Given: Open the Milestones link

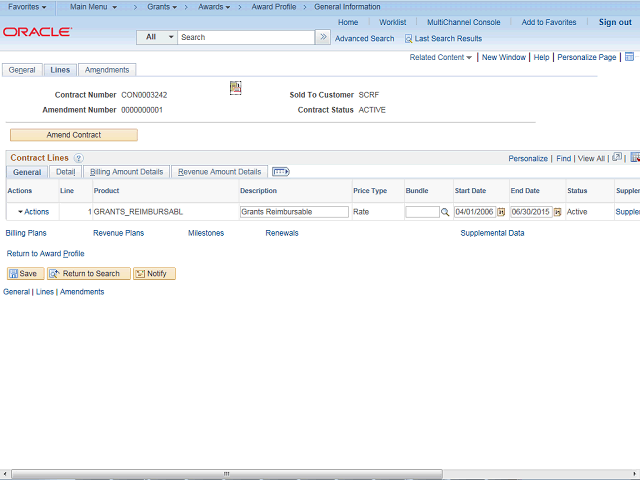Looking at the screenshot, I should tap(206, 233).
